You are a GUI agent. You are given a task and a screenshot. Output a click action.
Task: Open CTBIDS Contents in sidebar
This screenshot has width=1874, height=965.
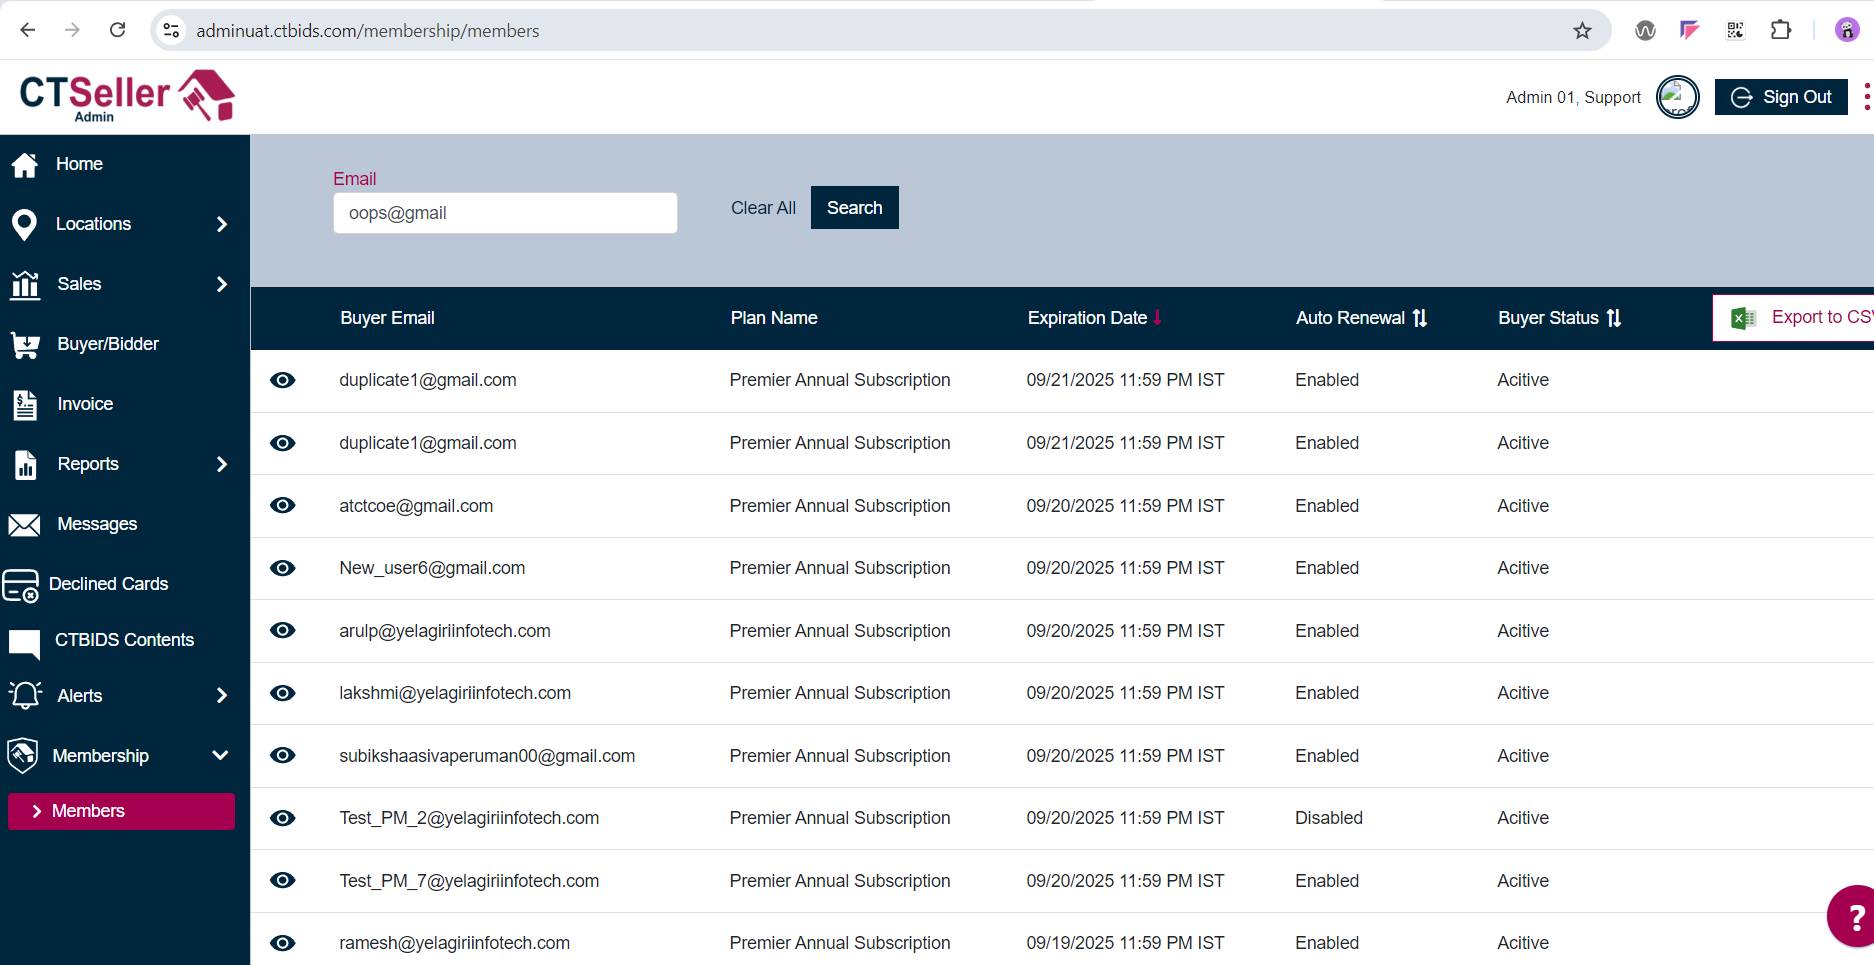(x=124, y=640)
